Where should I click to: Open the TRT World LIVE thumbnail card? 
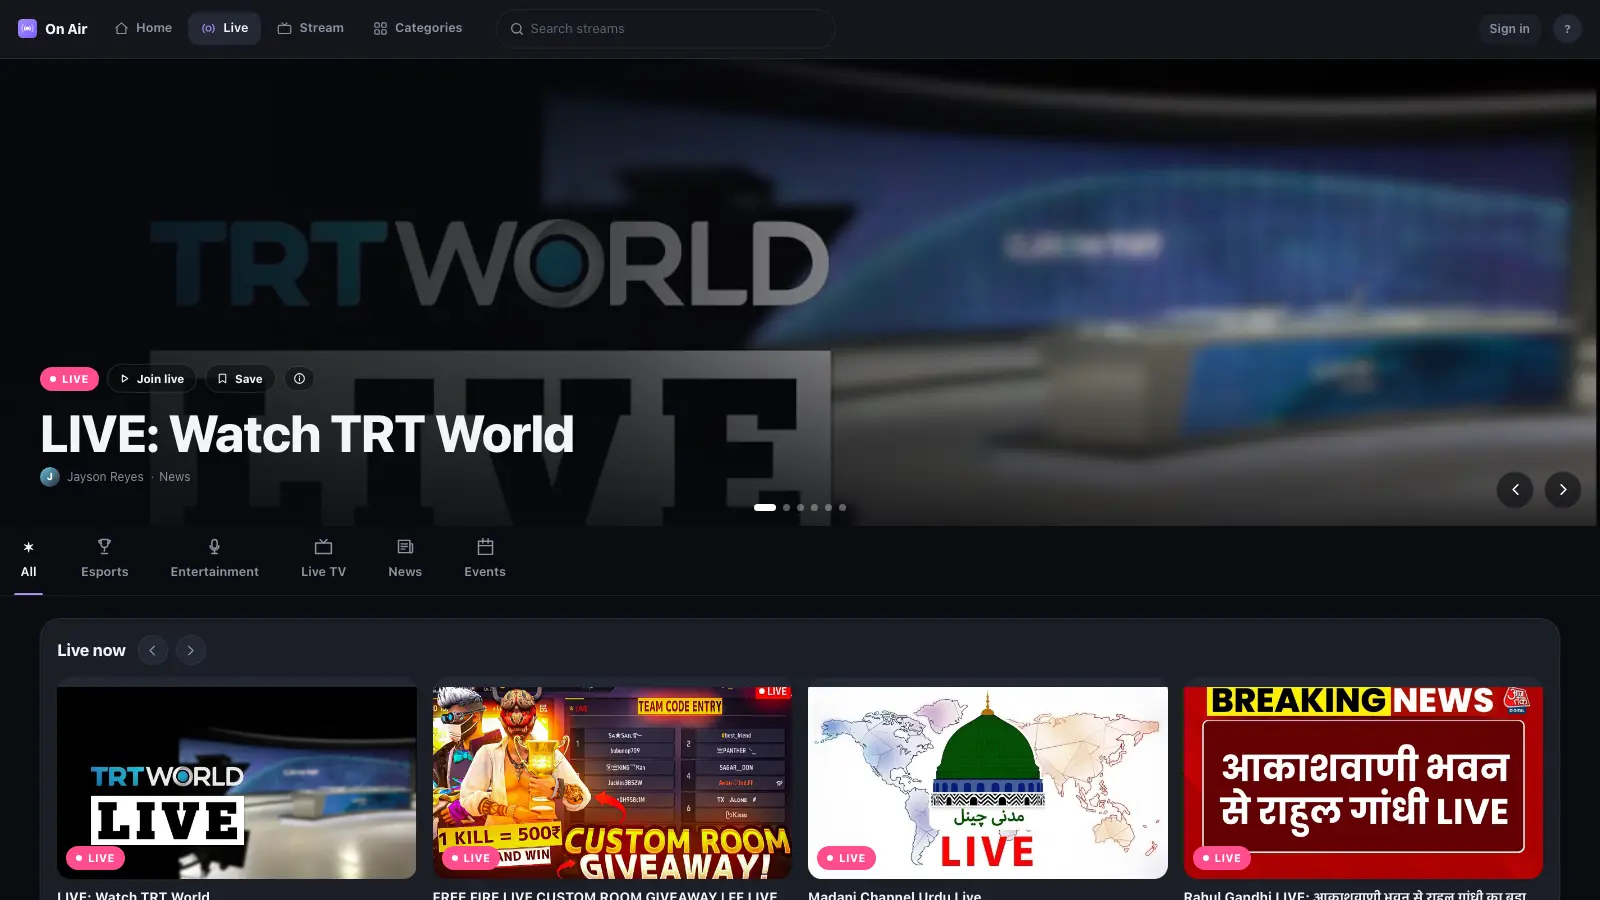coord(237,783)
